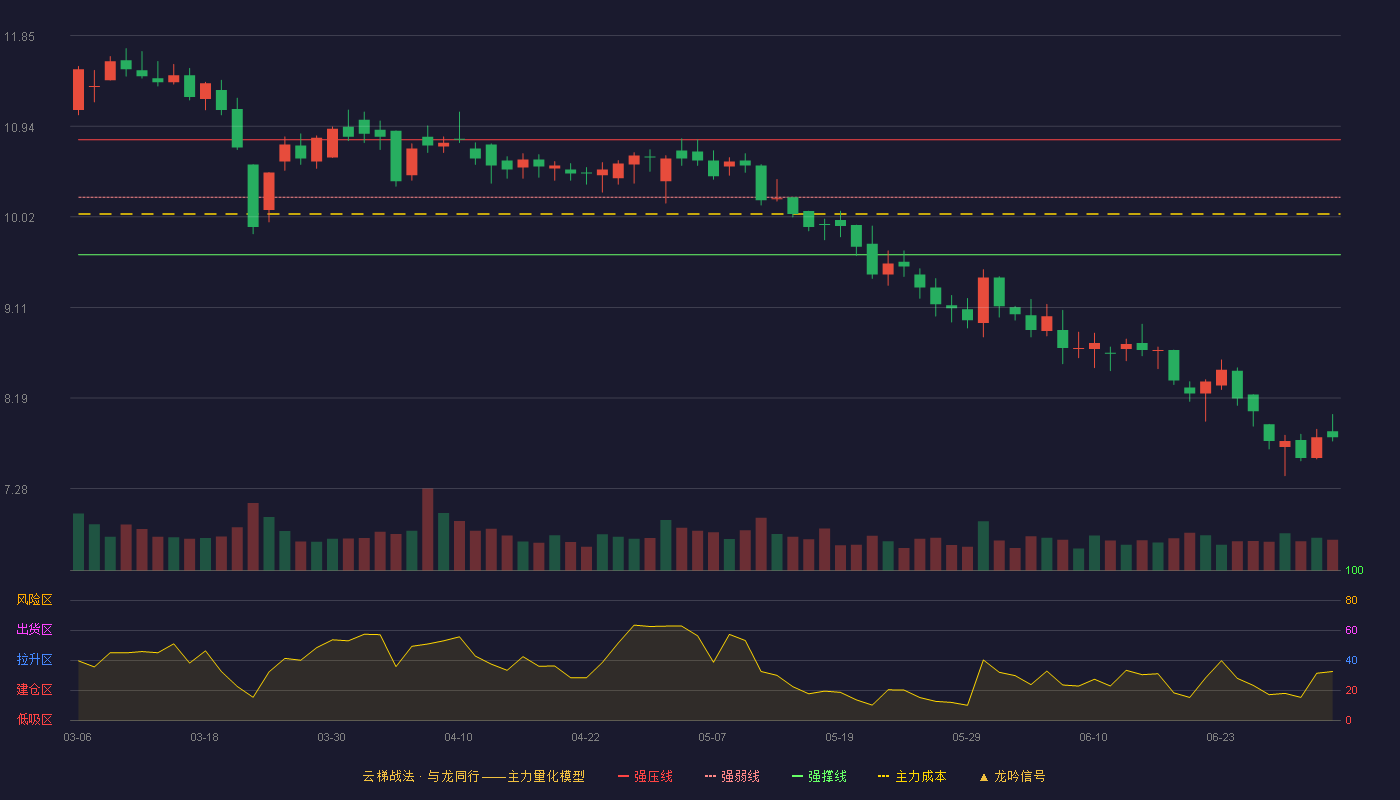1400x800 pixels.
Task: Click the blue 40 indicator axis value
Action: 1351,661
